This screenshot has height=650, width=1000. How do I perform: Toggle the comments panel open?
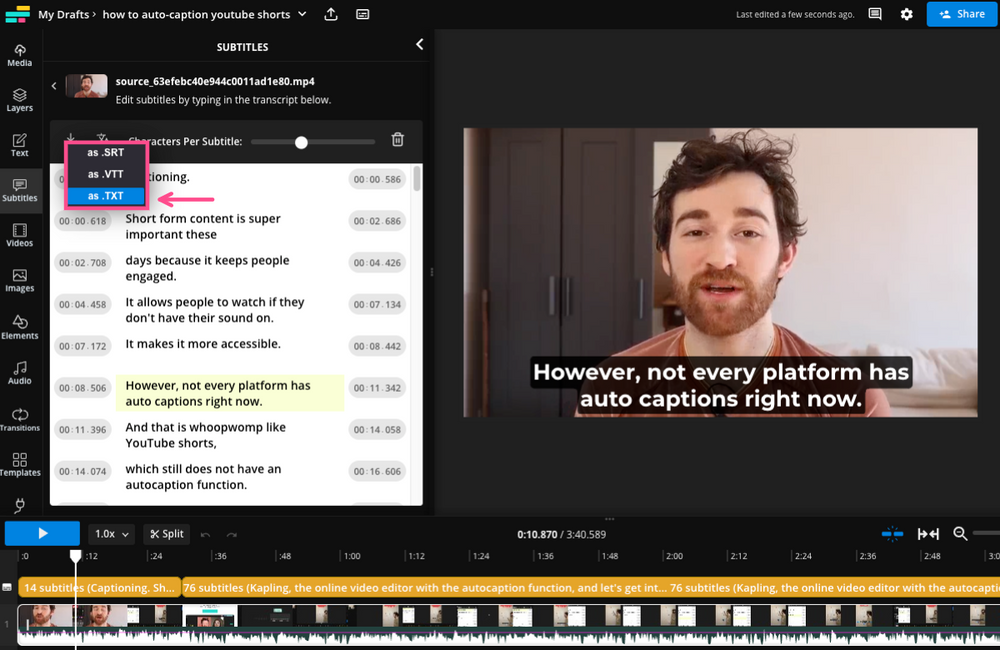(x=875, y=14)
